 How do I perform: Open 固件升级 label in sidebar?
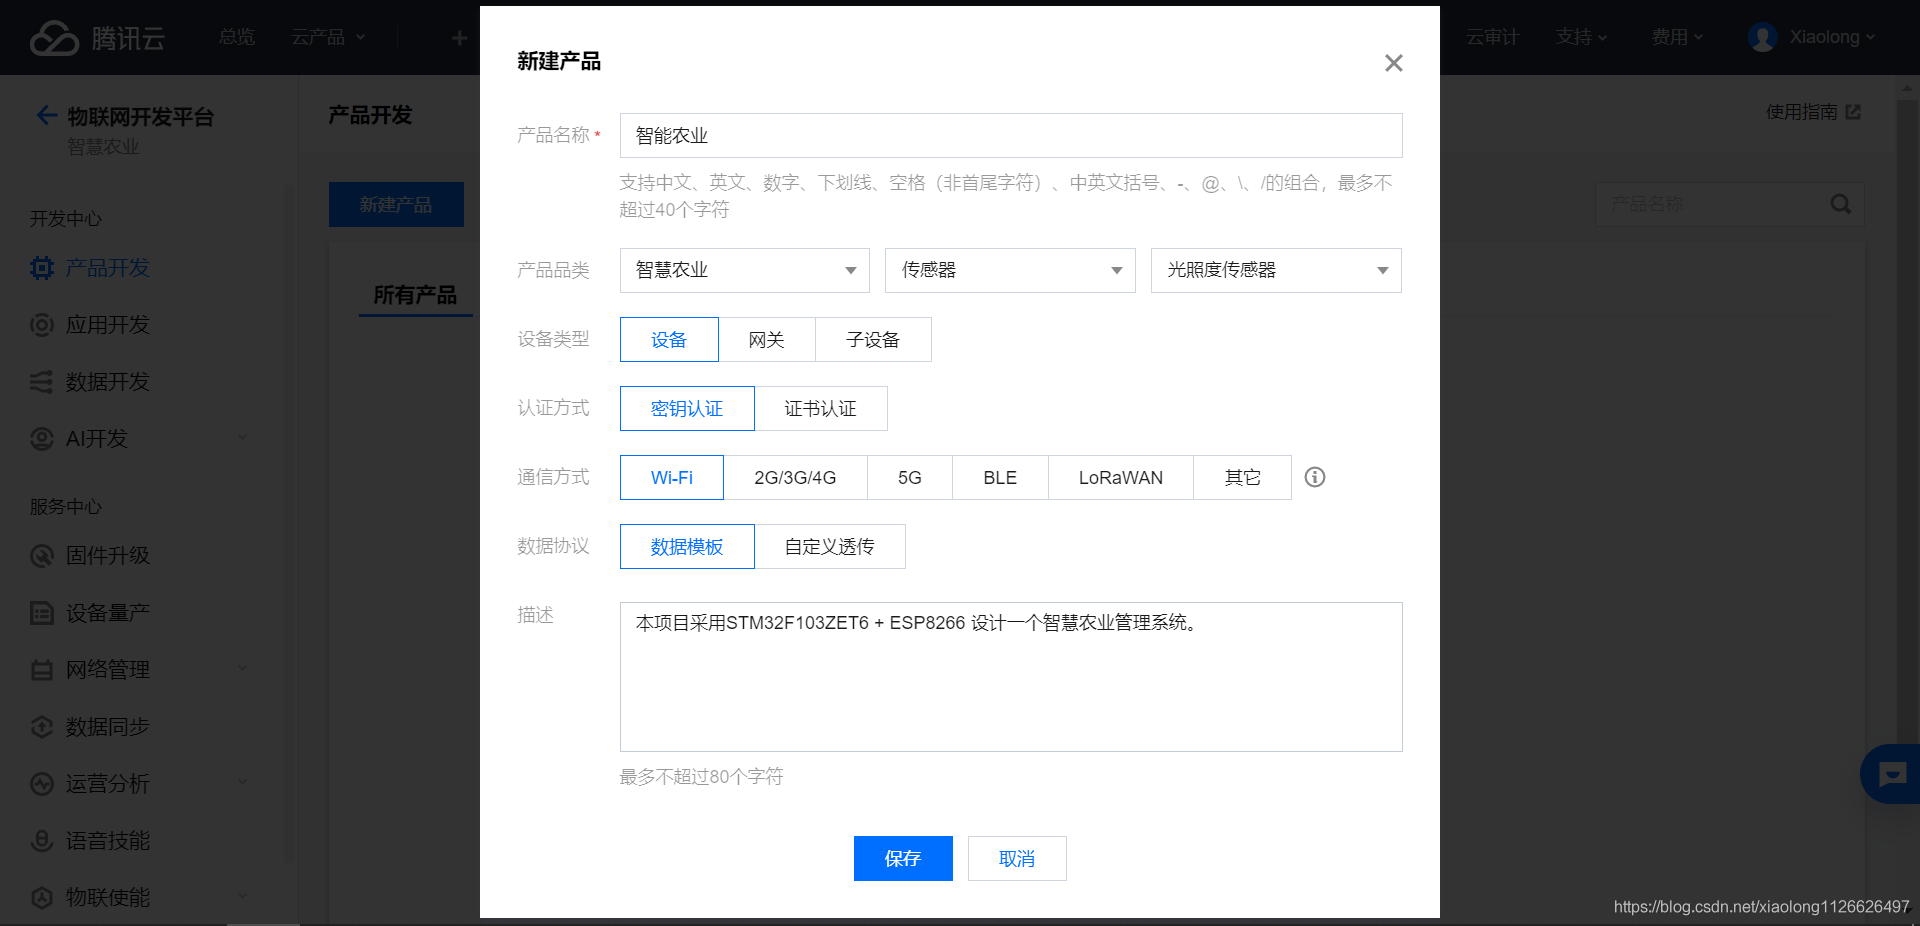(108, 556)
